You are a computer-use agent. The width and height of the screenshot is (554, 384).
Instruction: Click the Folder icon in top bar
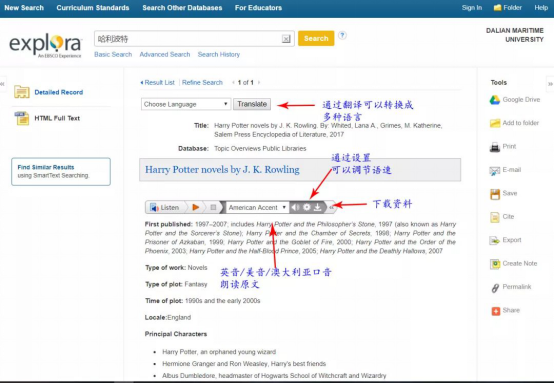[497, 7]
